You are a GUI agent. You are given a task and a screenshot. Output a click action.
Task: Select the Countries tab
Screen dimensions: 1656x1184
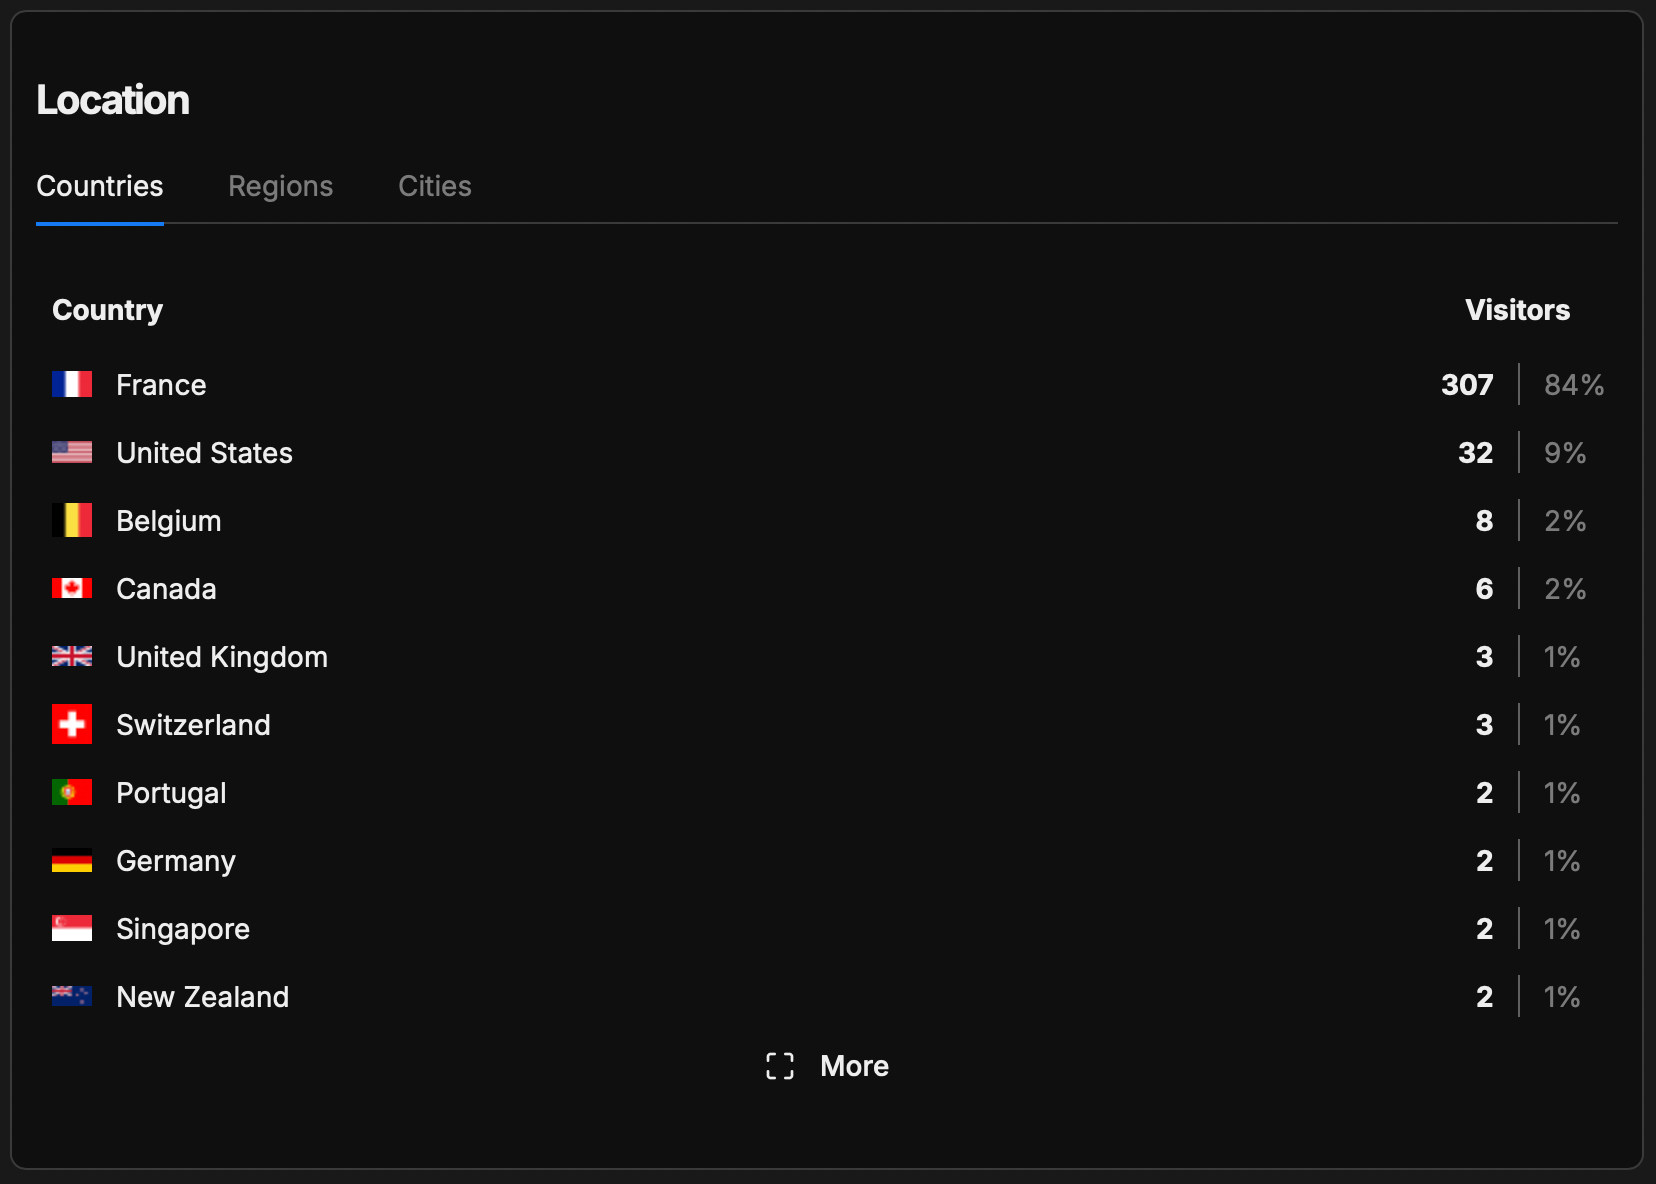(100, 186)
